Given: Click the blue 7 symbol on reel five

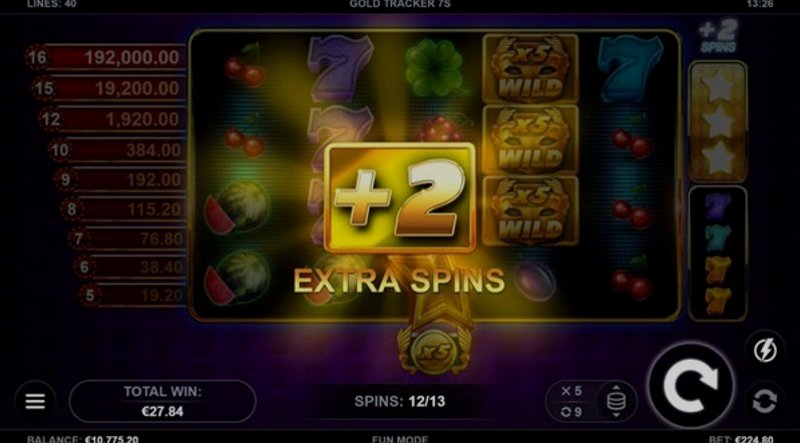Looking at the screenshot, I should tap(630, 68).
